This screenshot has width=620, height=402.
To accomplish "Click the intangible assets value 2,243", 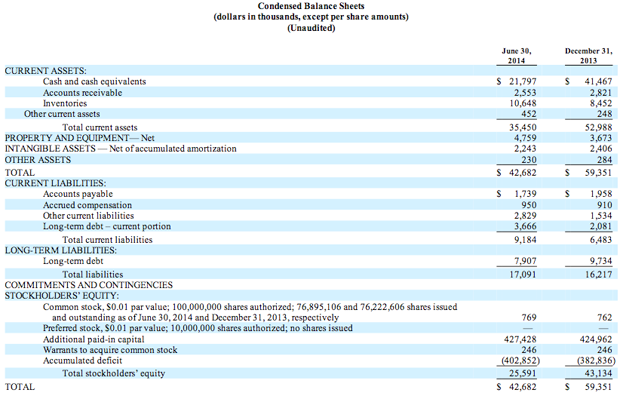I will pos(525,149).
